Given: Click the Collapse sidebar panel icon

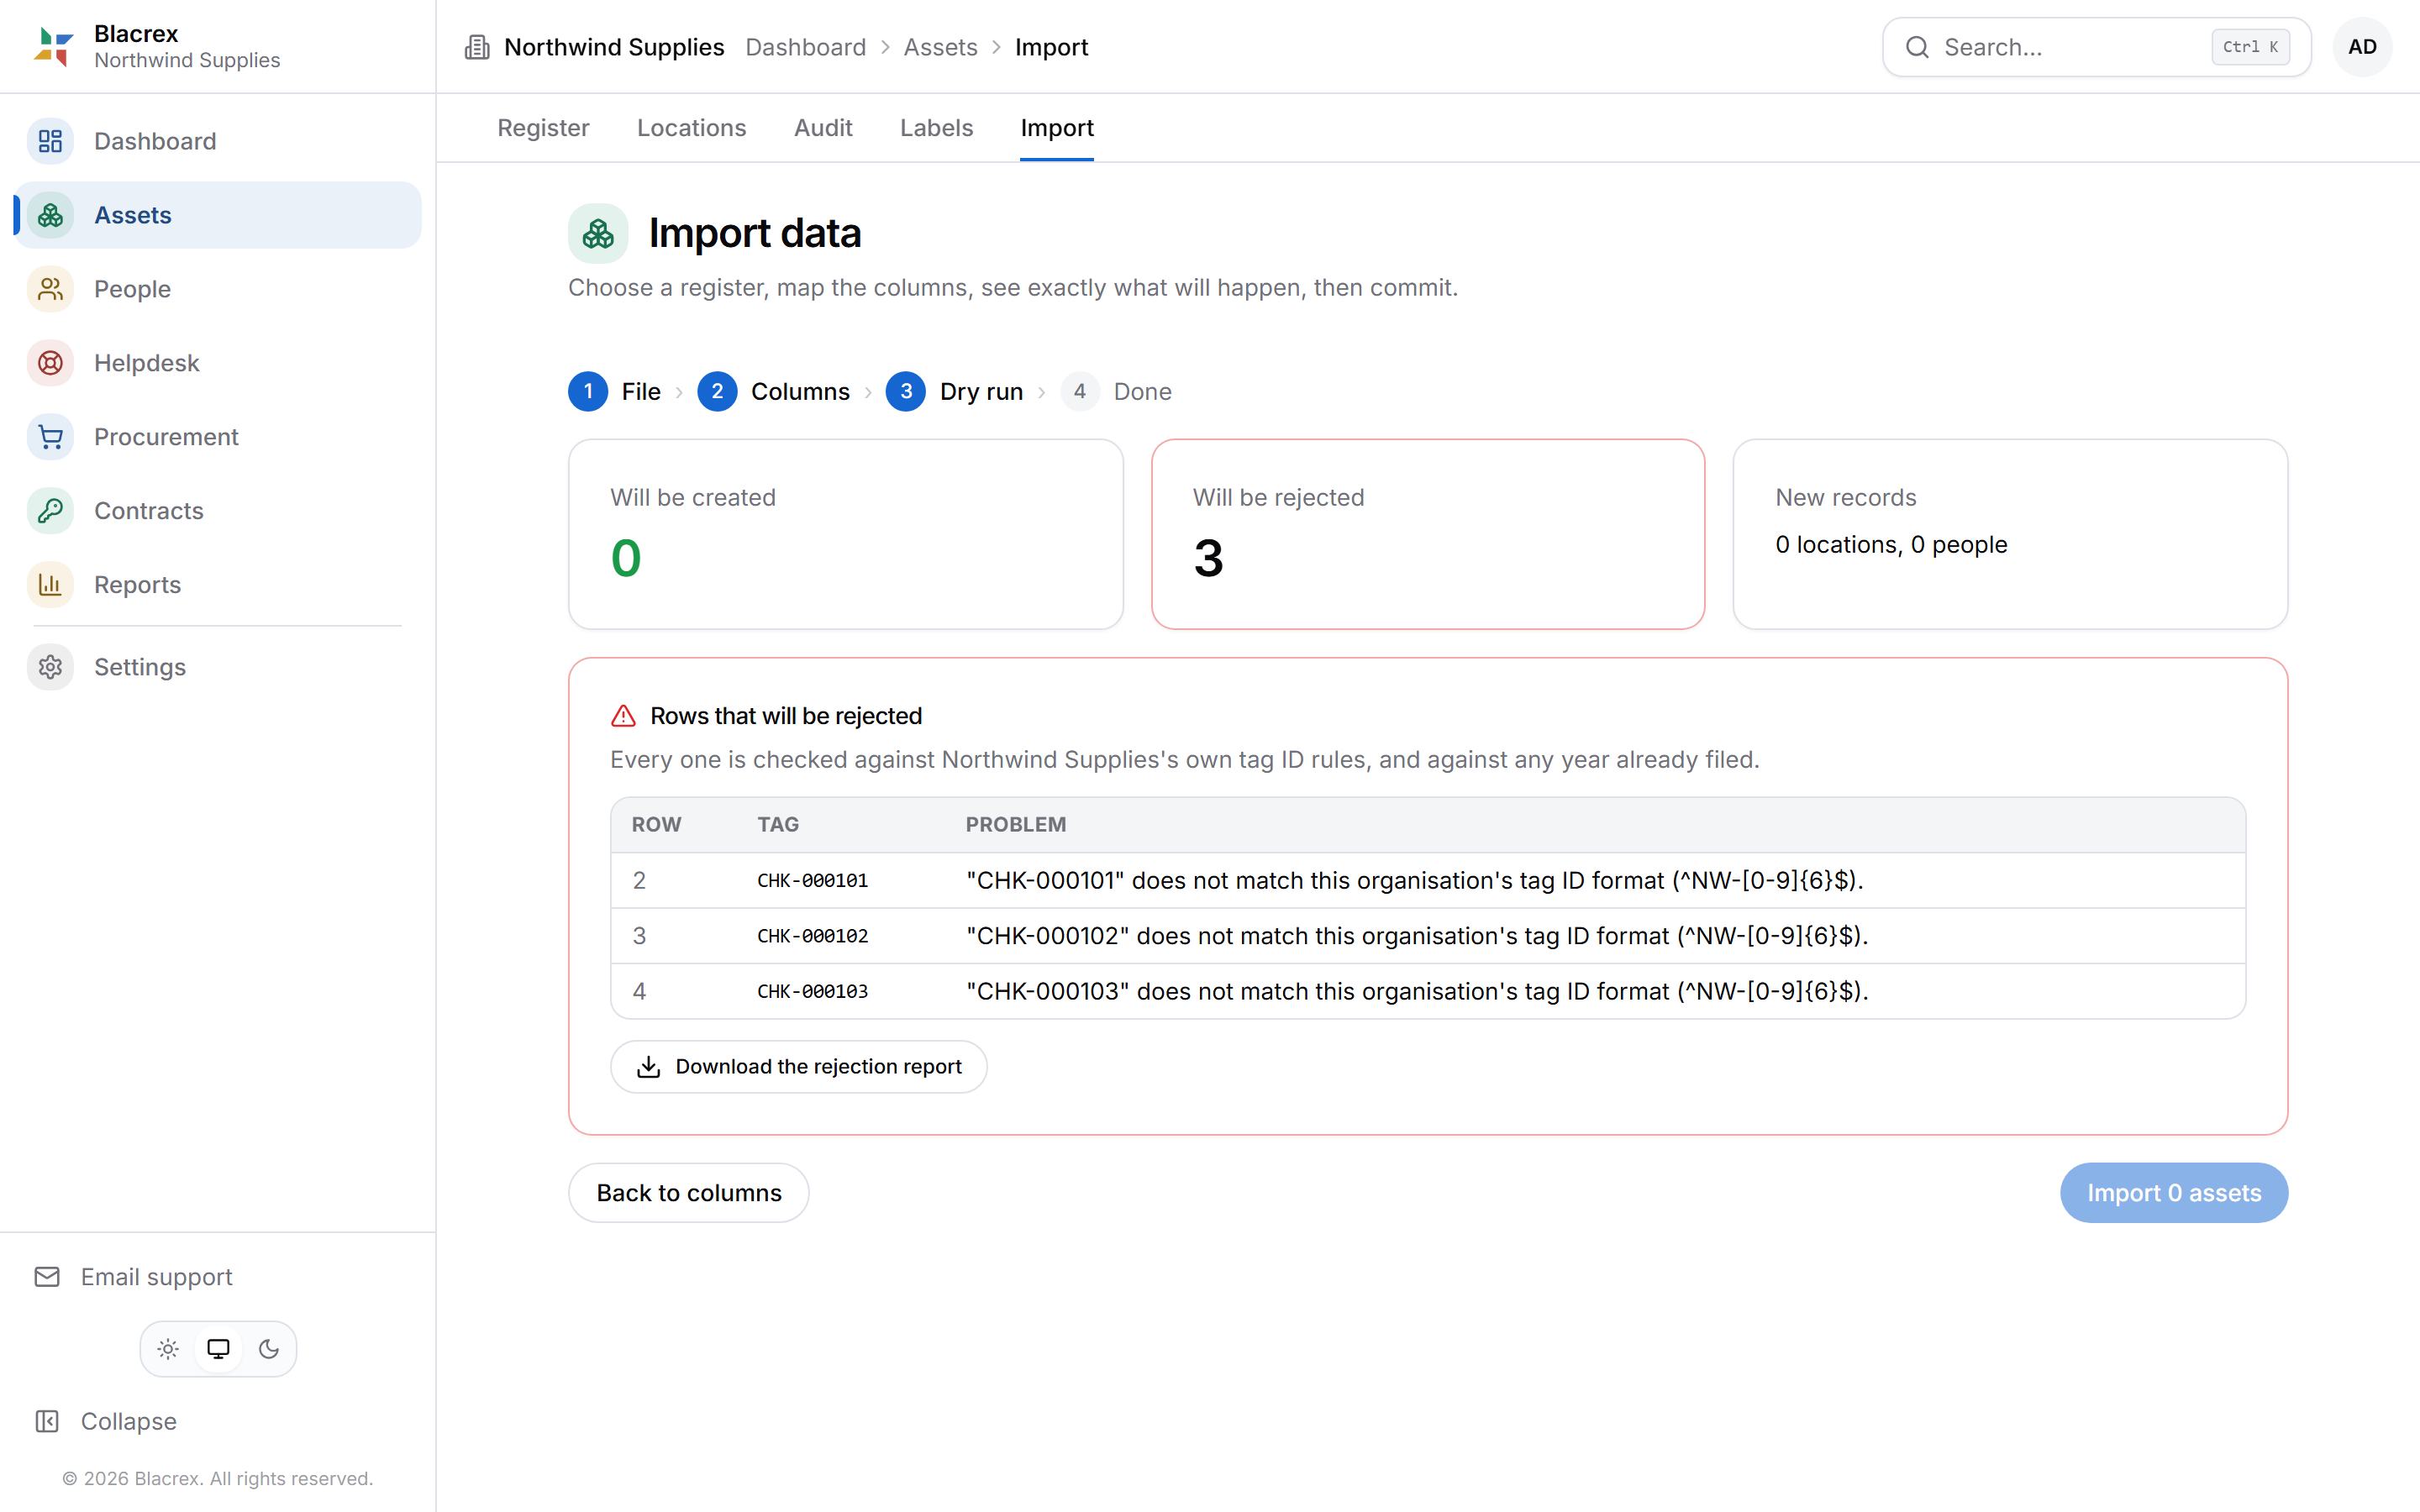Looking at the screenshot, I should coord(47,1421).
